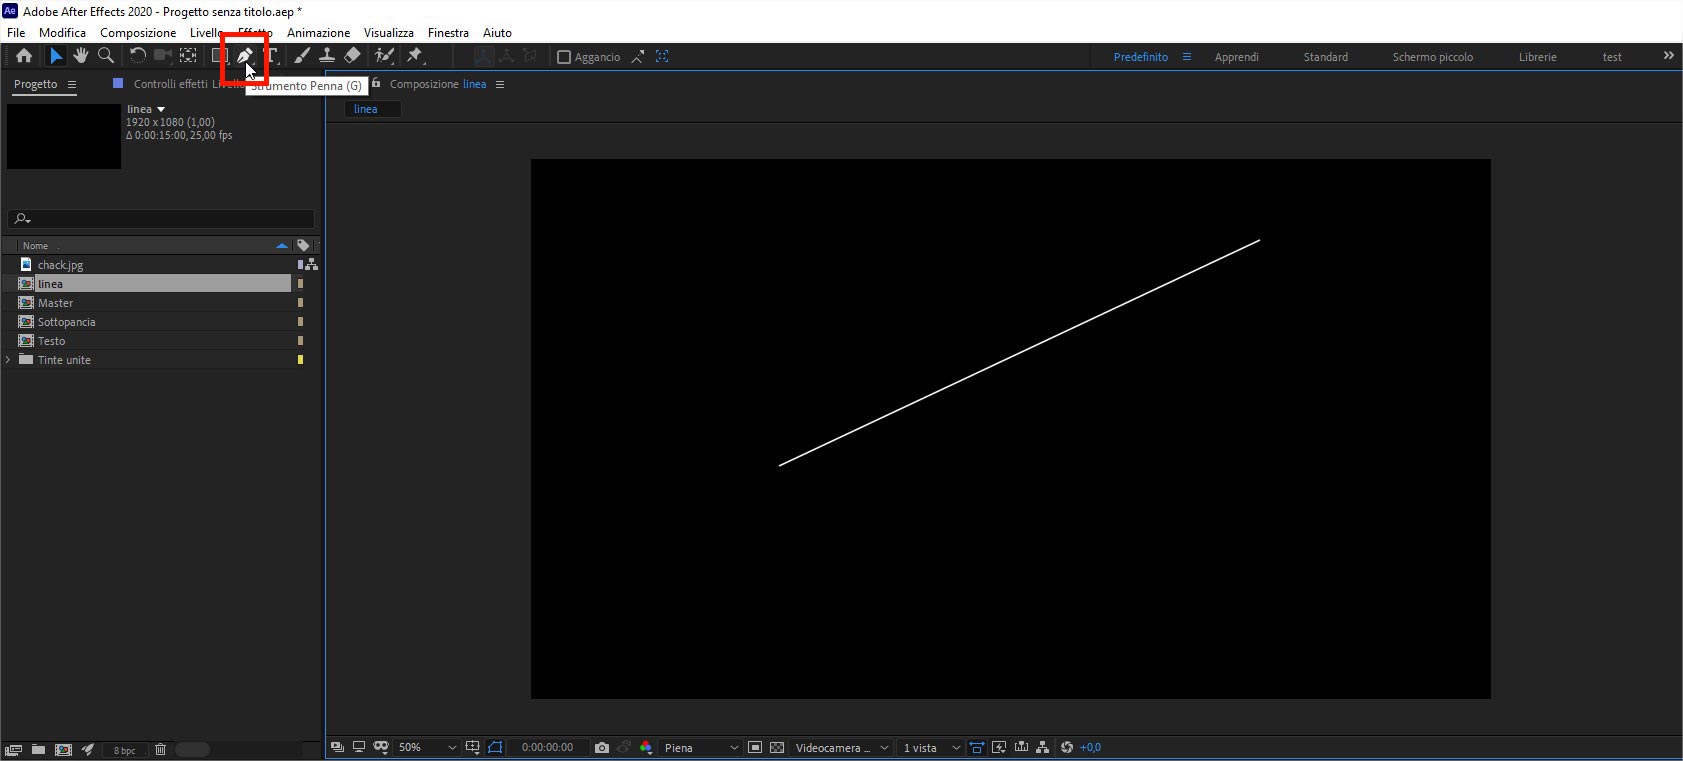This screenshot has height=761, width=1683.
Task: Switch to the Standard workspace
Action: [x=1325, y=57]
